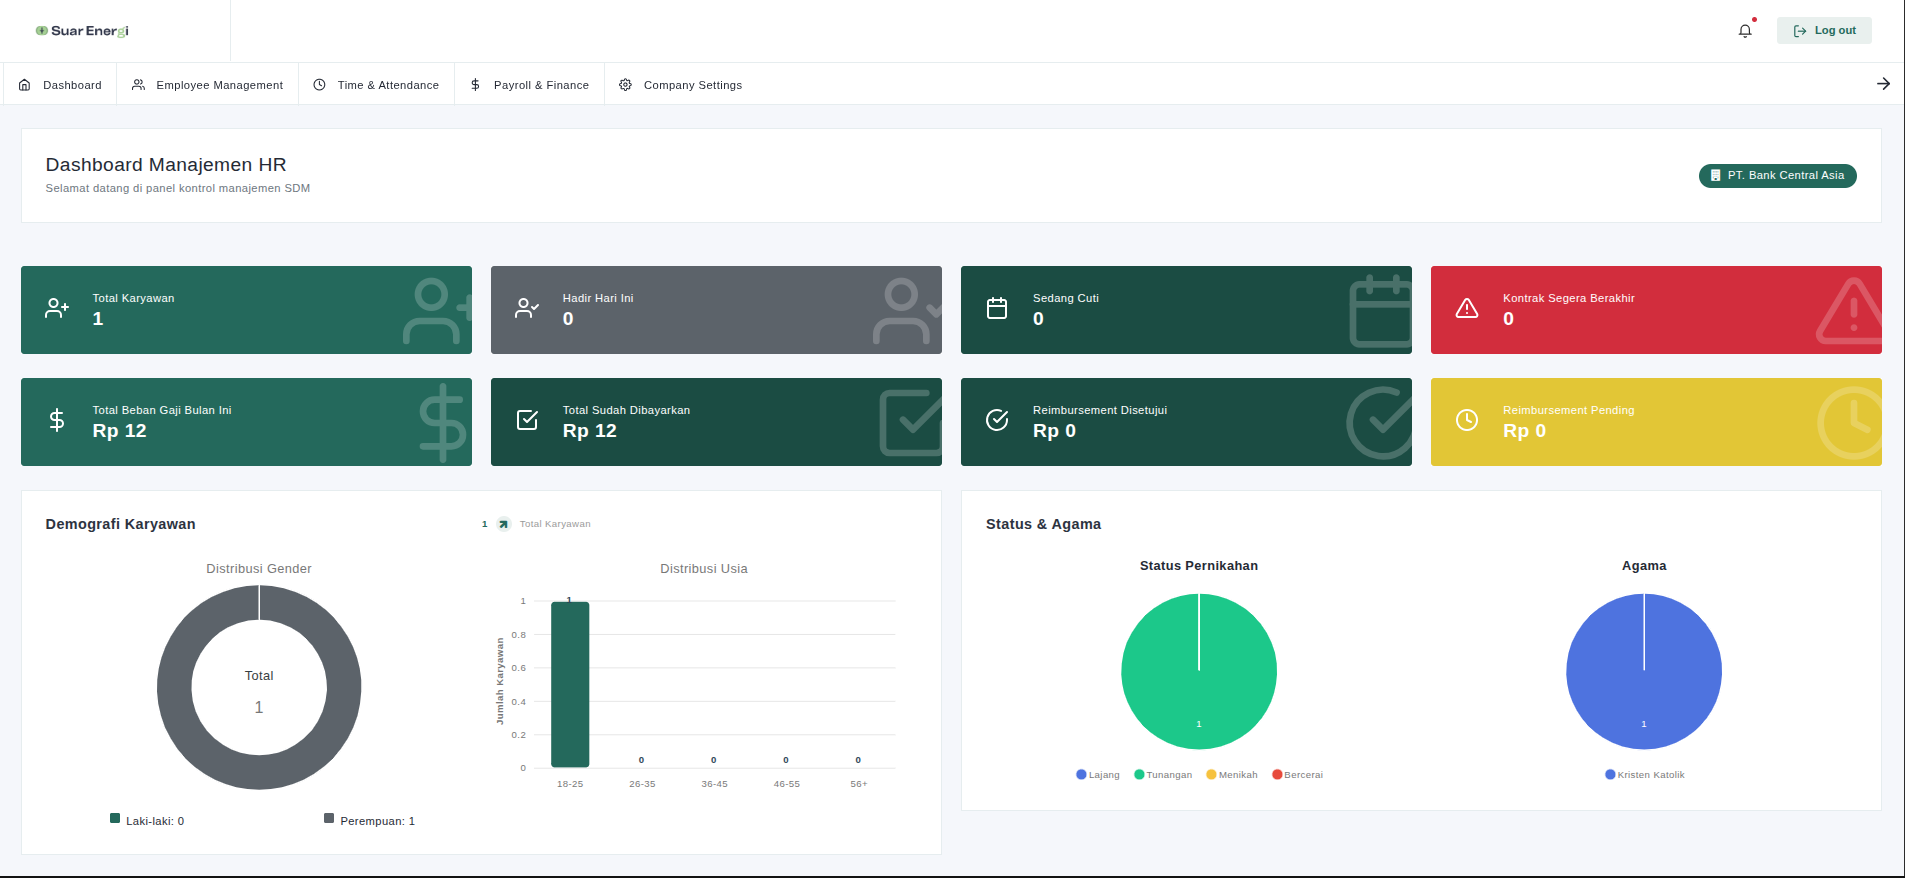Click the Sedang Cuti label
This screenshot has width=1905, height=878.
[1066, 298]
